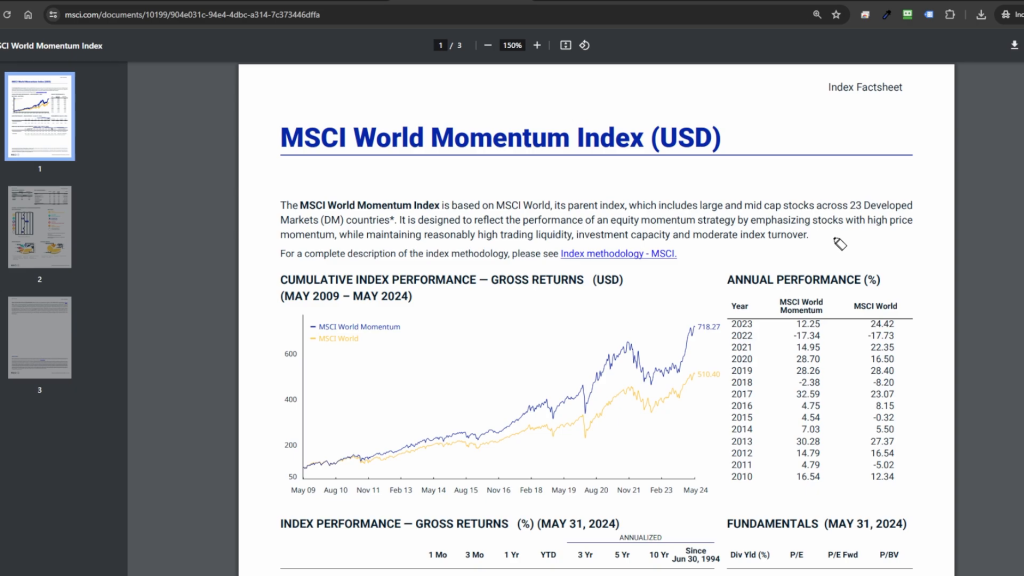Click the 718.27 end value on the chart
Viewport: 1024px width, 576px height.
coord(709,327)
